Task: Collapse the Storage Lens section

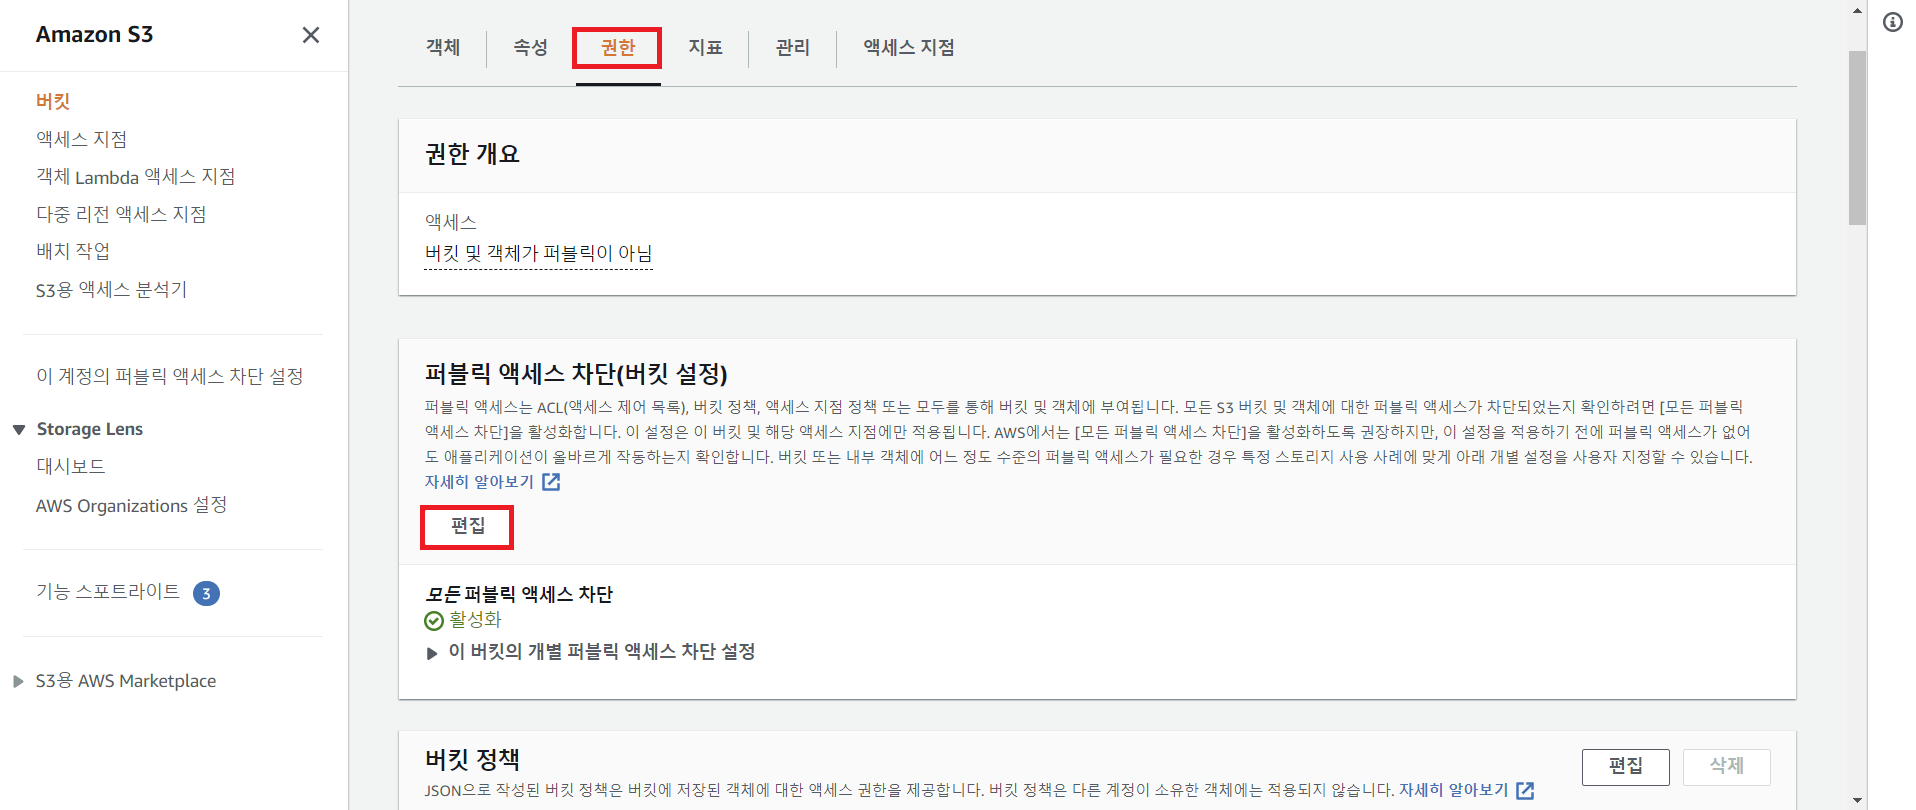Action: point(18,430)
